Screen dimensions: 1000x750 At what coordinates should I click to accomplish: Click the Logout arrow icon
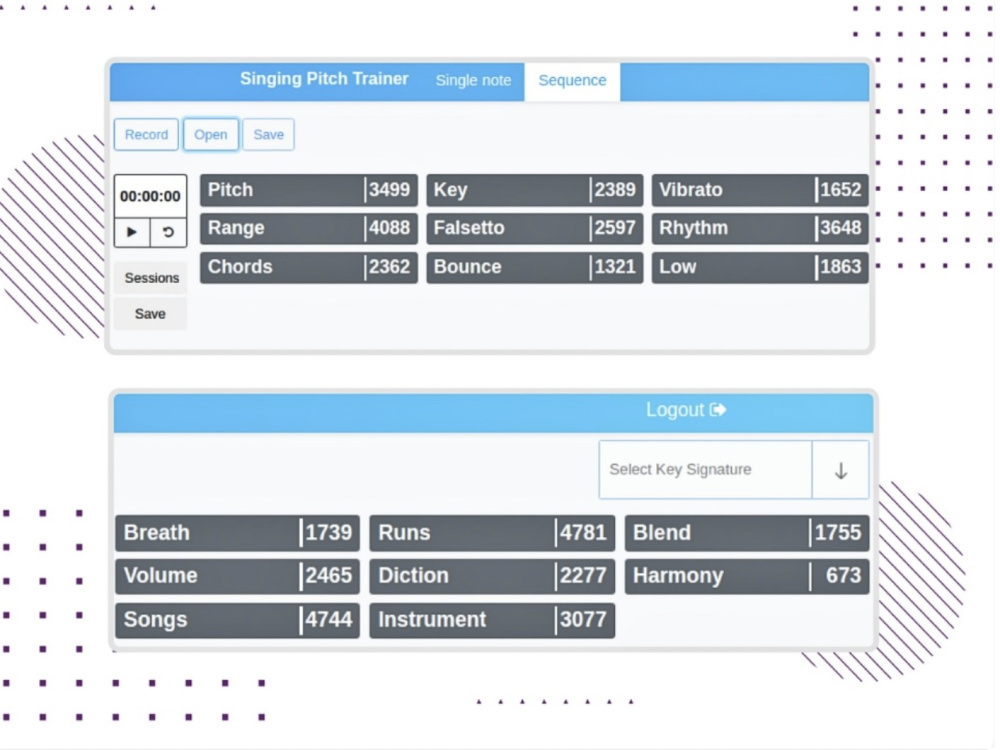pyautogui.click(x=718, y=409)
